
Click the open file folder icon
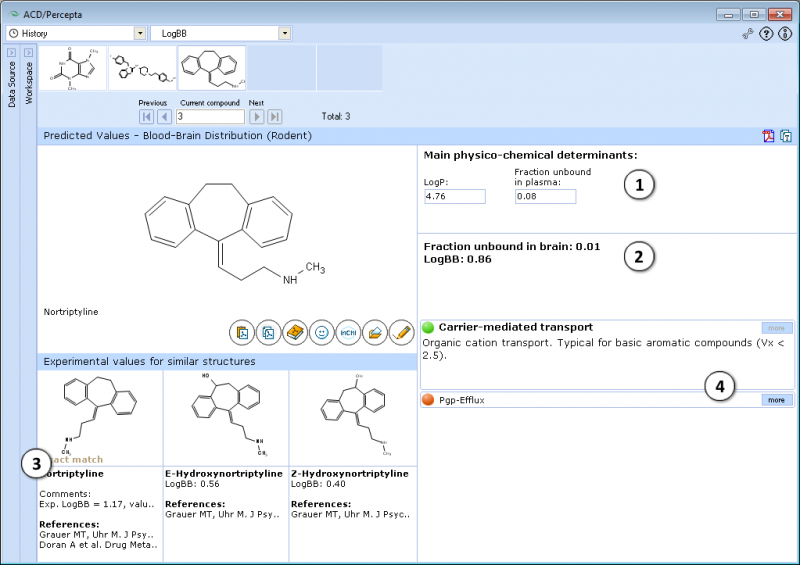374,333
